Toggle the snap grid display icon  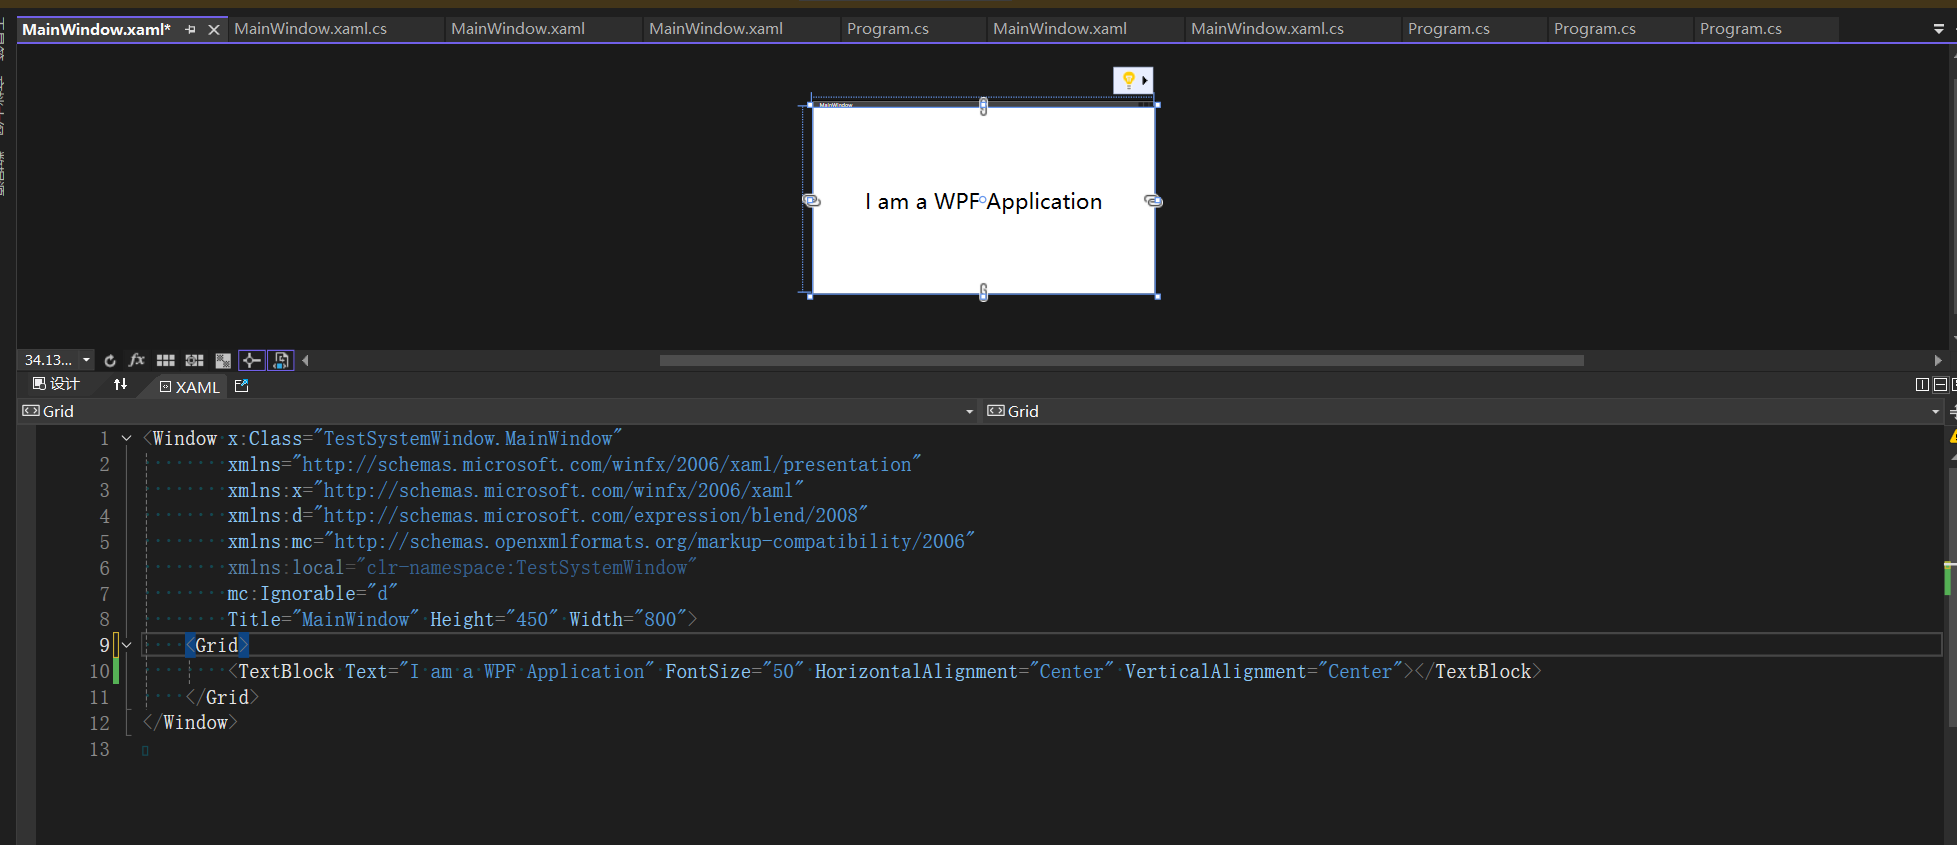click(166, 361)
